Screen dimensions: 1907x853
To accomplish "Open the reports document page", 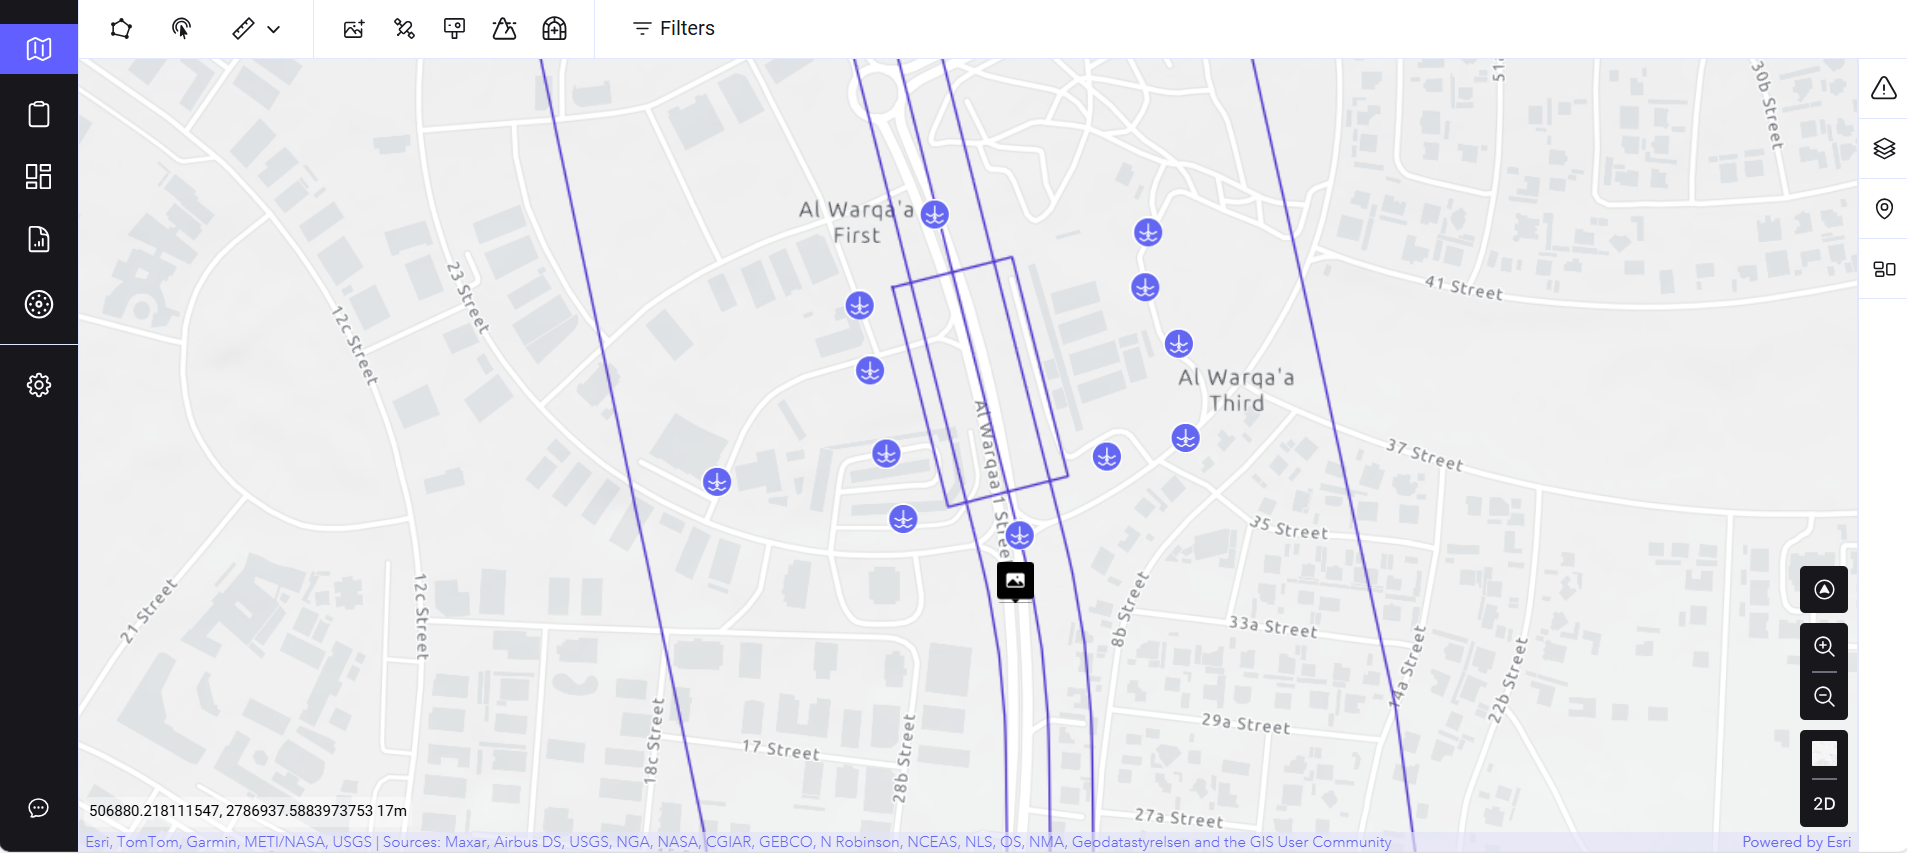I will coord(39,239).
